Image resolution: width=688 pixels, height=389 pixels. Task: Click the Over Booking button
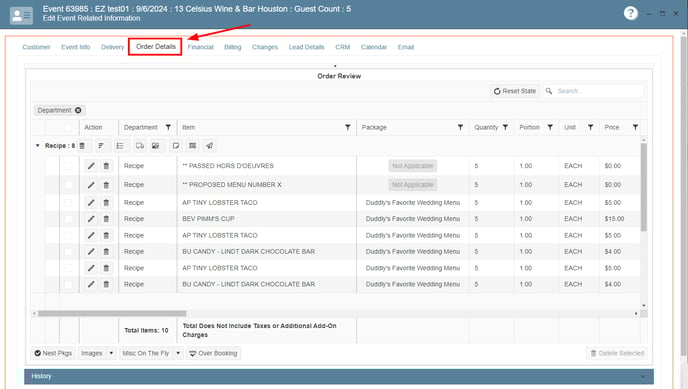[213, 353]
